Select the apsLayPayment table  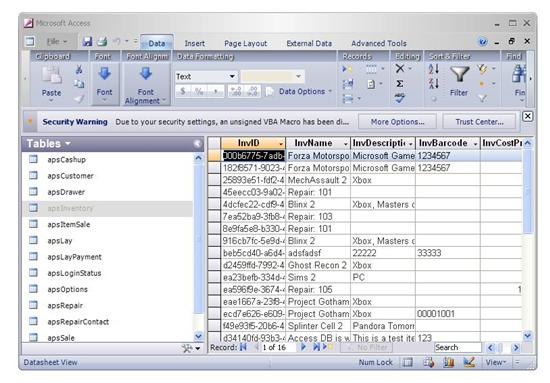pos(74,257)
